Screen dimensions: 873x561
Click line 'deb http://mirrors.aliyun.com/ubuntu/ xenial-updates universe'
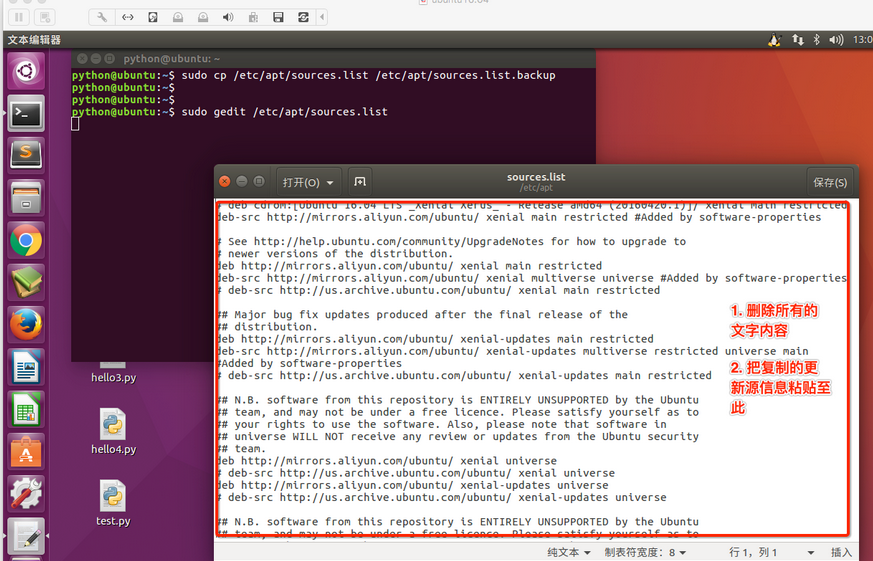(x=413, y=485)
